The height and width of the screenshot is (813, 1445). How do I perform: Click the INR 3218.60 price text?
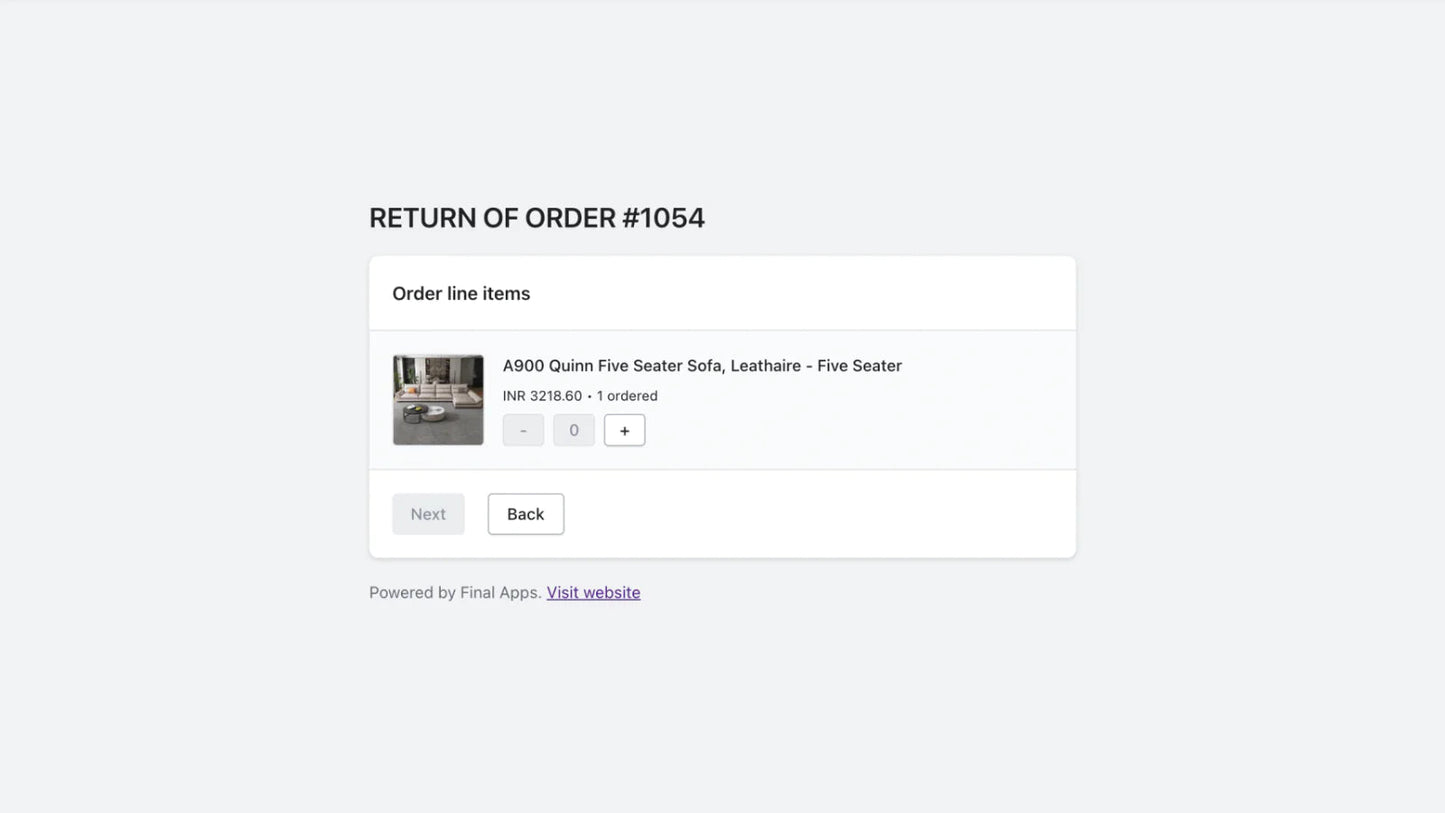click(542, 396)
